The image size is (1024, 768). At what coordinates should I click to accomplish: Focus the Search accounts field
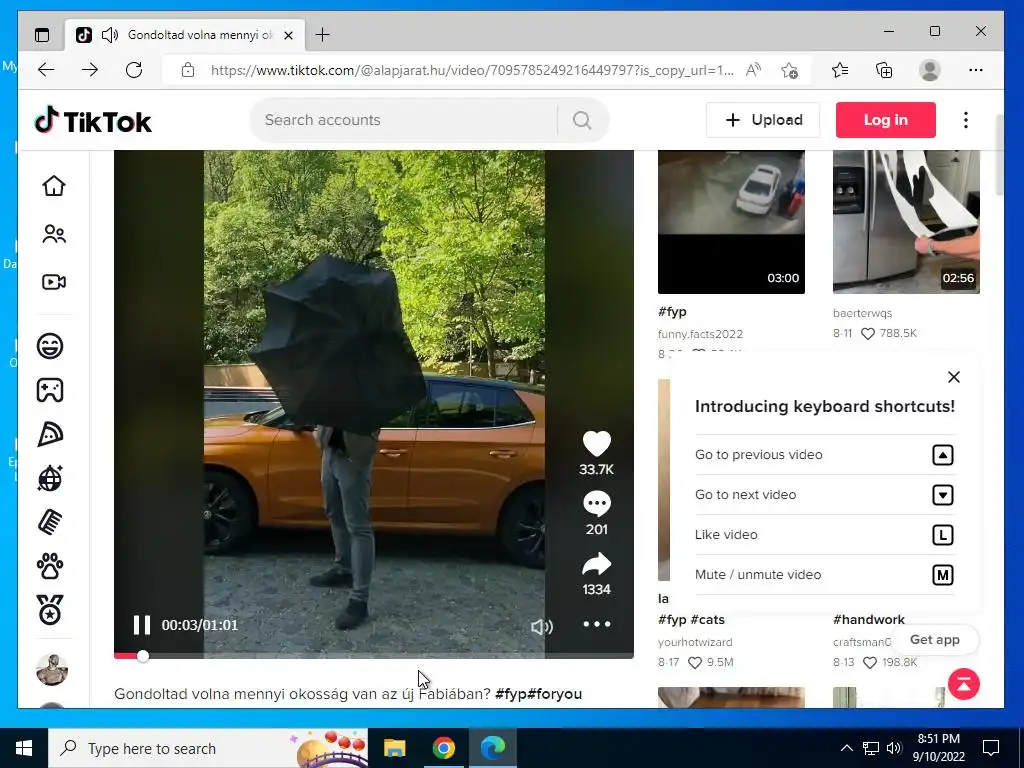(x=404, y=120)
